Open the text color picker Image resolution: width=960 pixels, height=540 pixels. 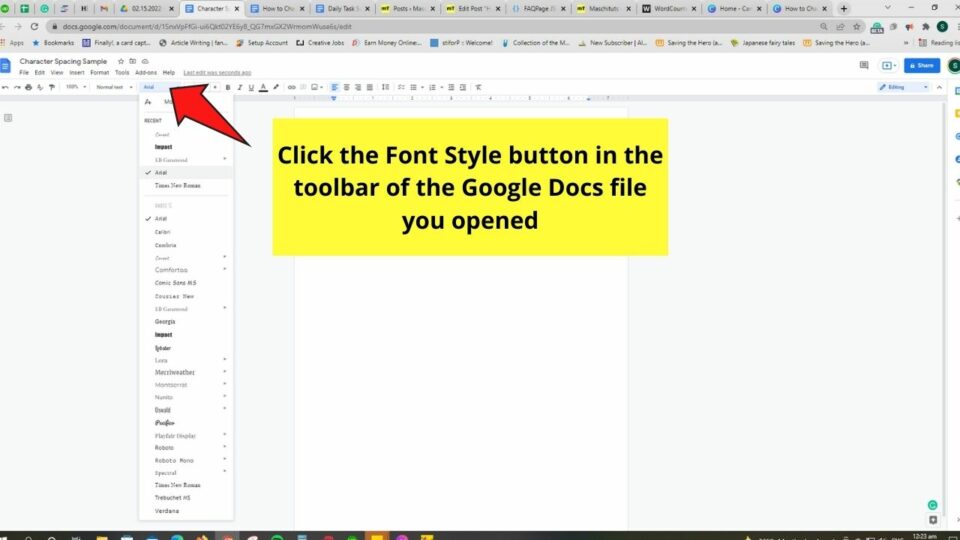point(263,88)
